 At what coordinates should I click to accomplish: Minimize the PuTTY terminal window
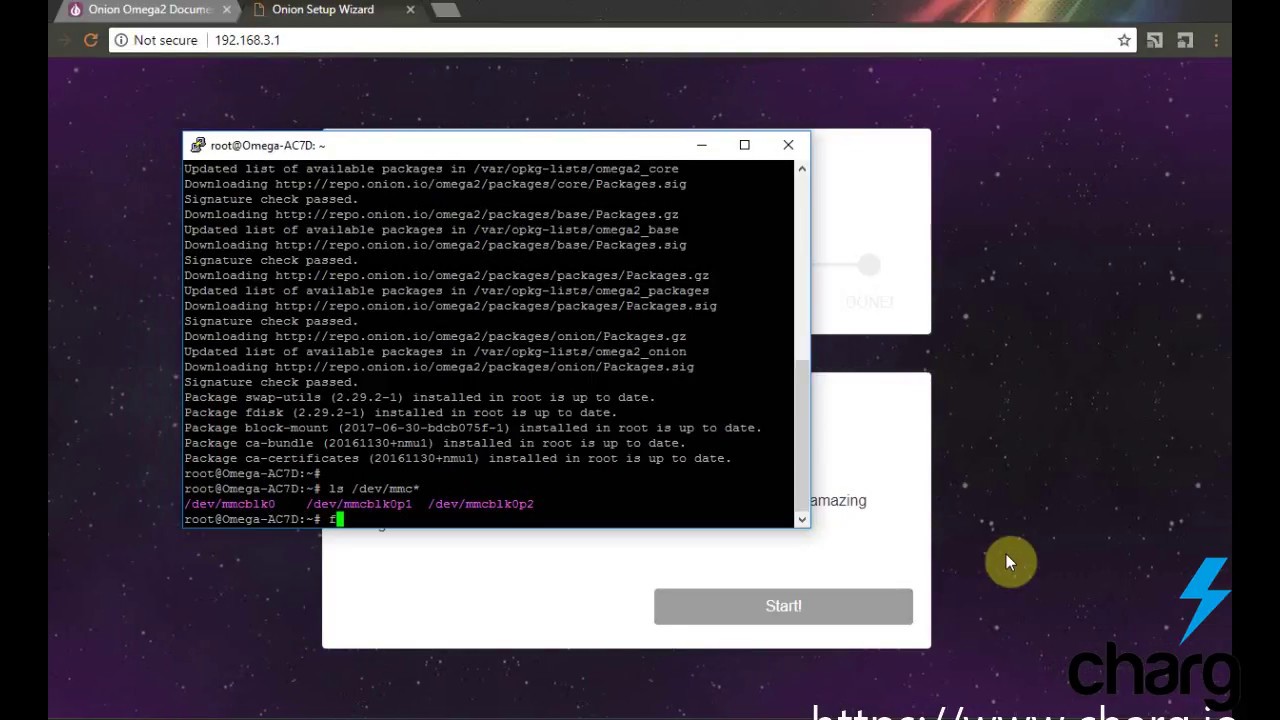[x=701, y=145]
